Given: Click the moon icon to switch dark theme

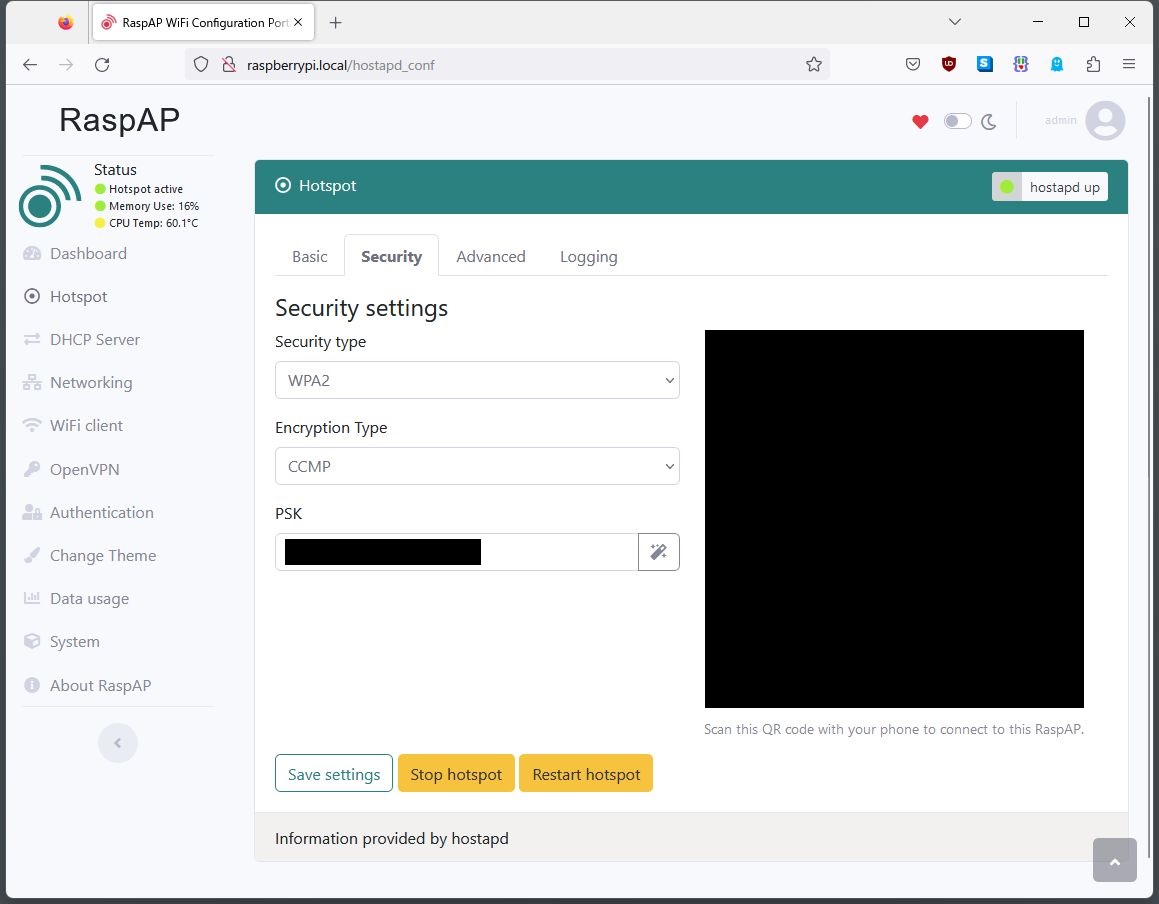Looking at the screenshot, I should (988, 121).
